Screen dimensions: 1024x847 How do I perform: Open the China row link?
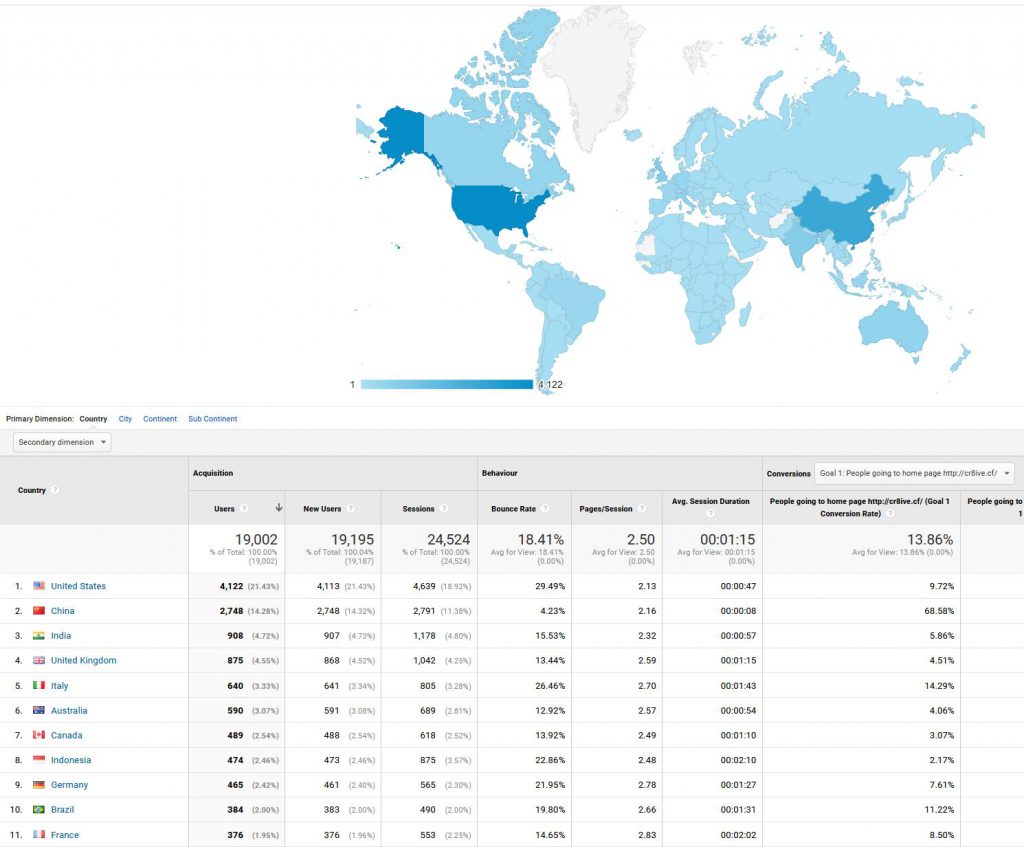point(62,611)
